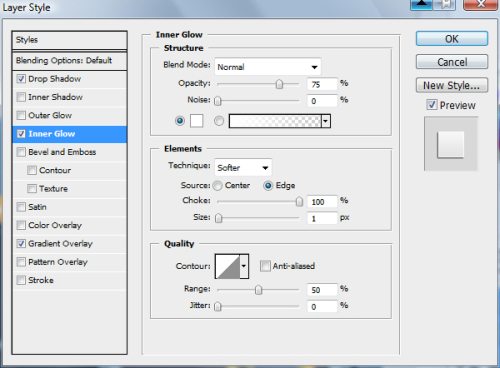
Task: Open the gradient preset dropdown arrow
Action: pyautogui.click(x=326, y=121)
